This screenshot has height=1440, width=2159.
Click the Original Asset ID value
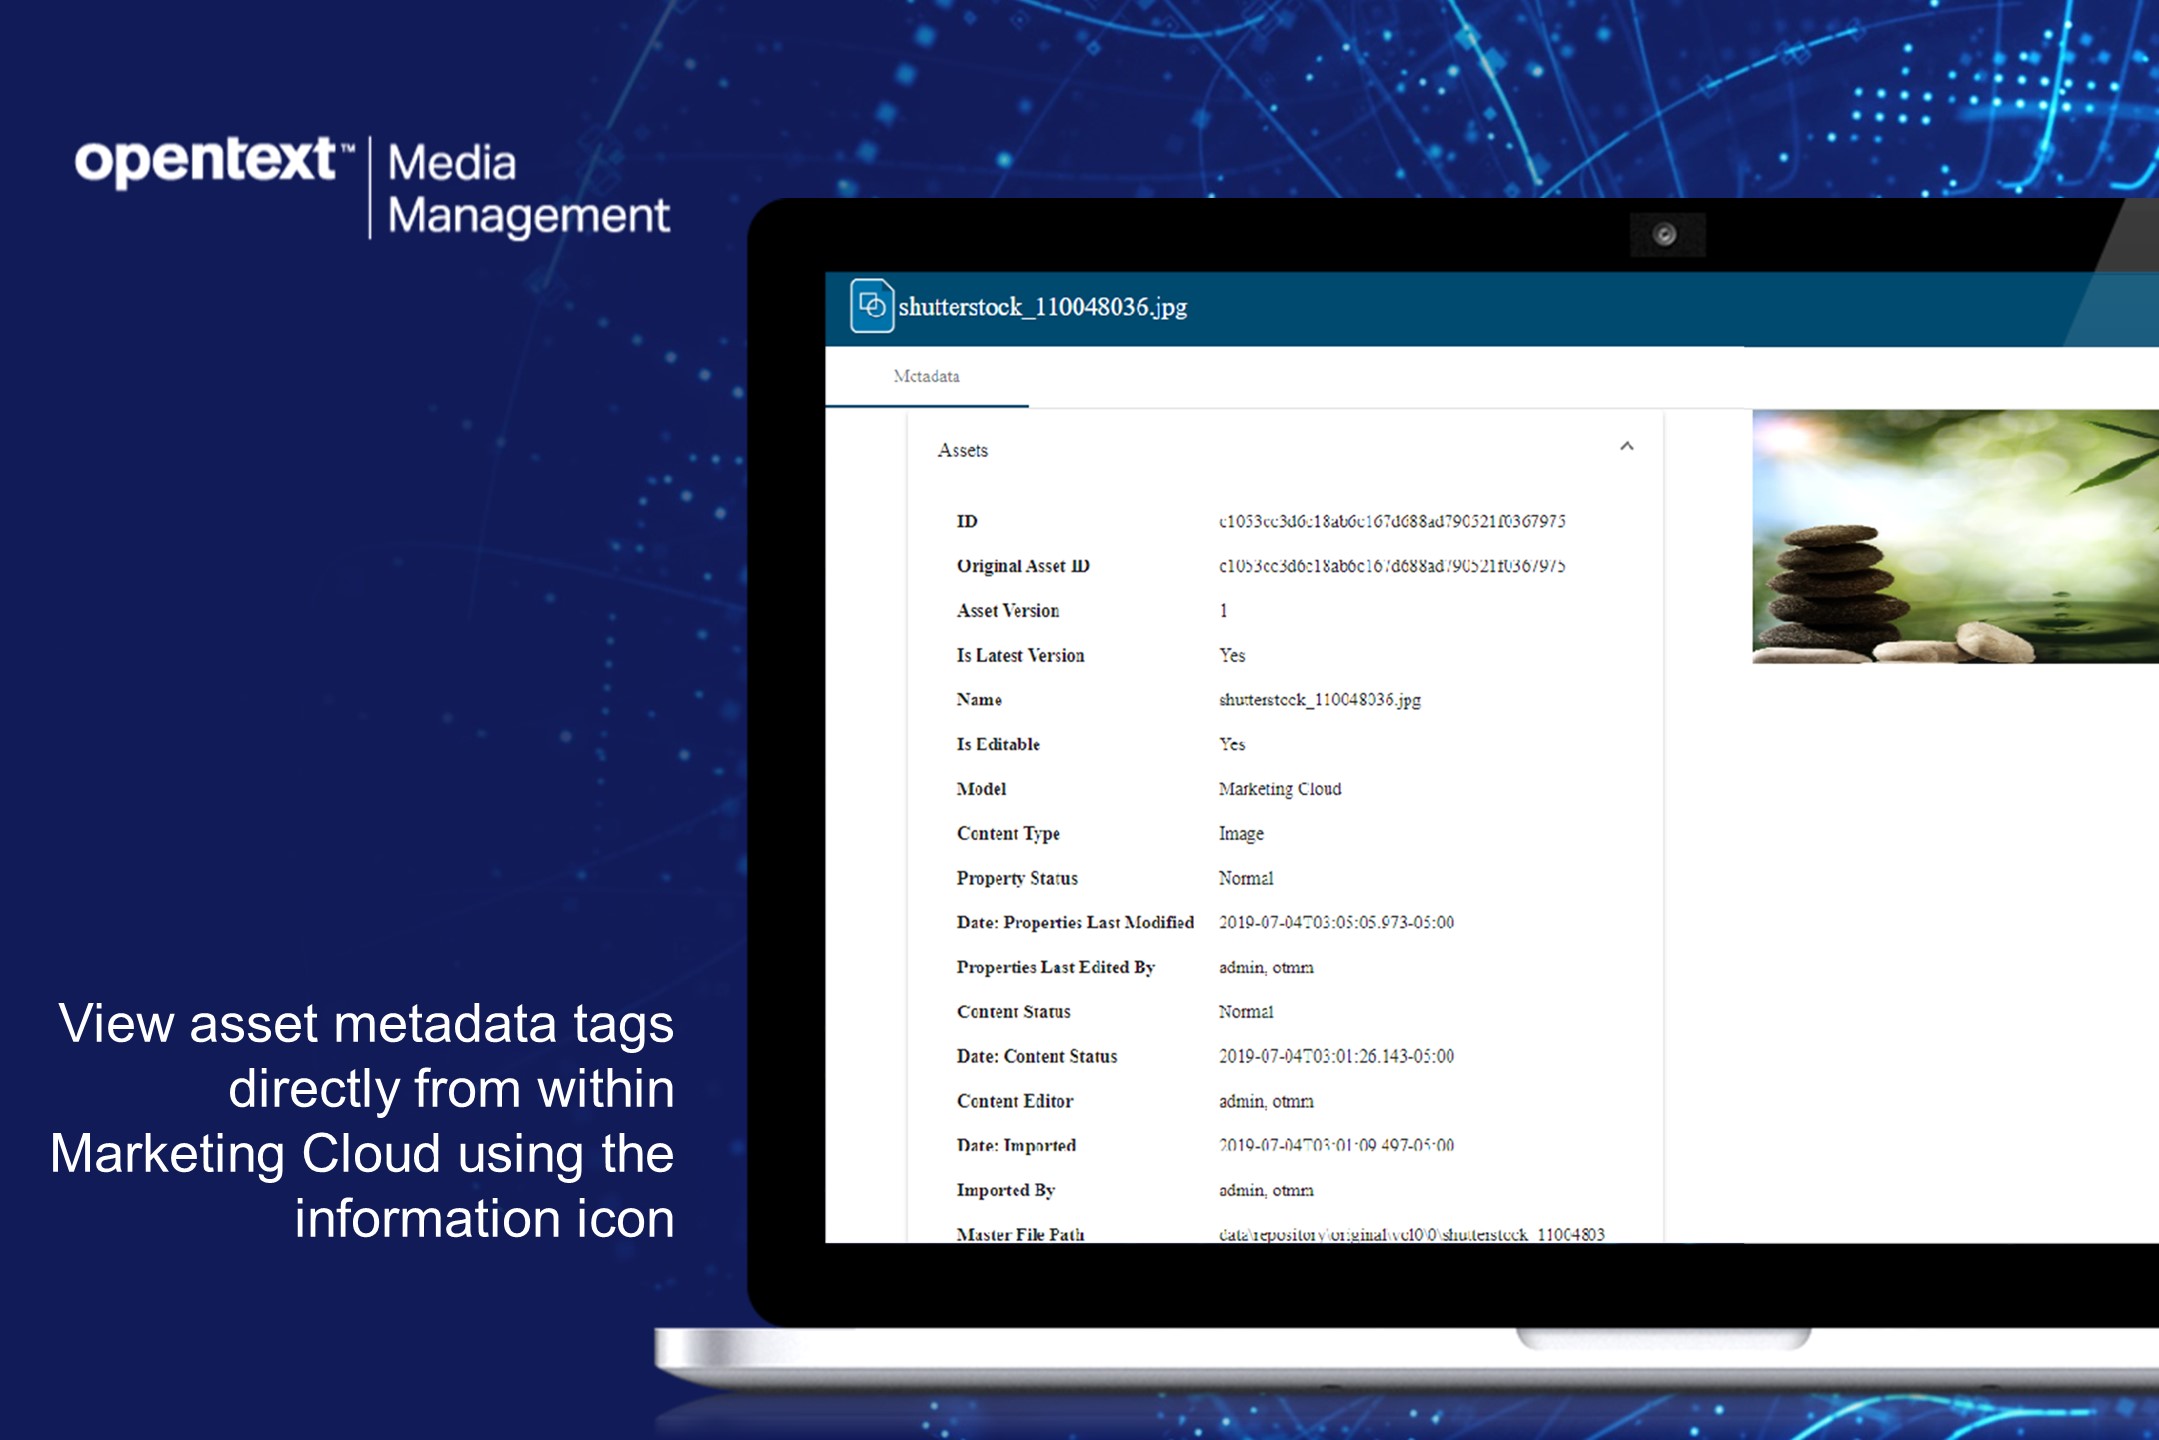pos(1393,565)
